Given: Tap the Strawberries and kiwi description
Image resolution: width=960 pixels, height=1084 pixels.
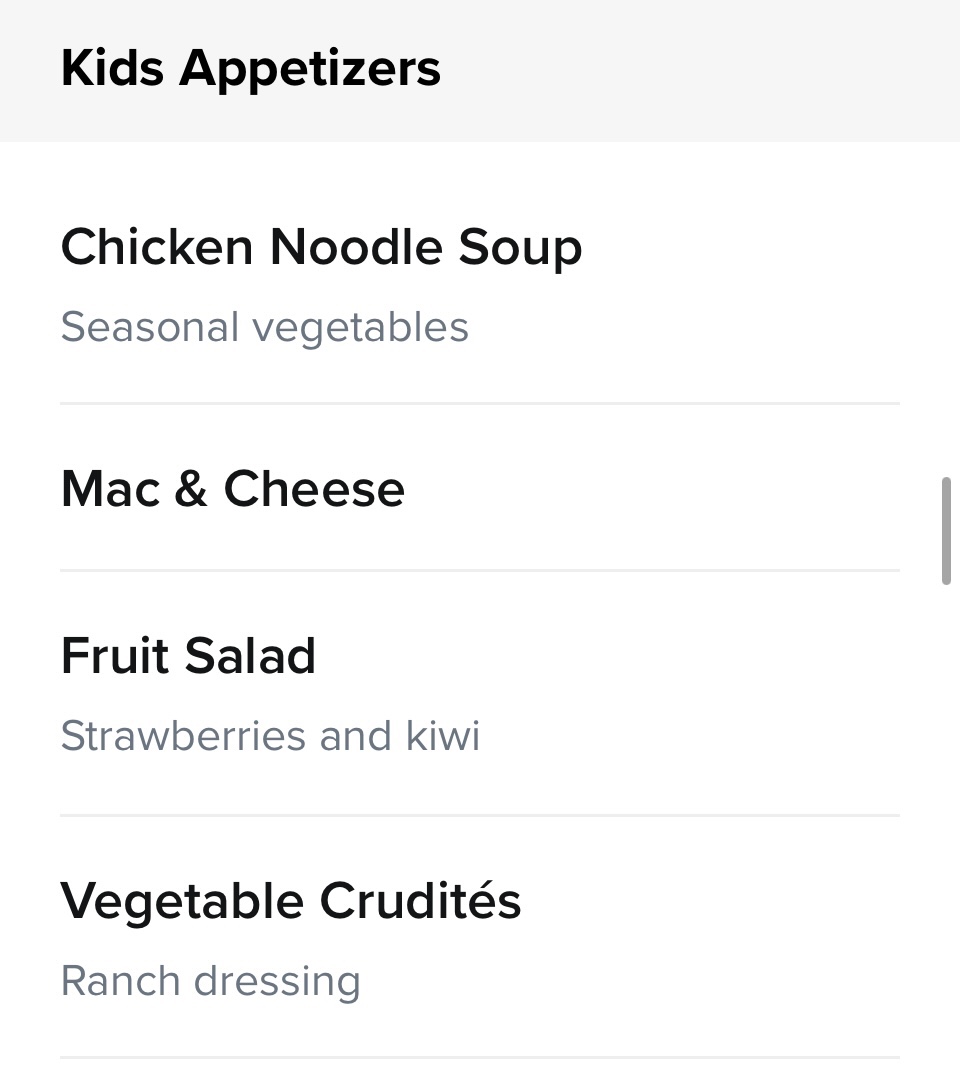Looking at the screenshot, I should (270, 736).
